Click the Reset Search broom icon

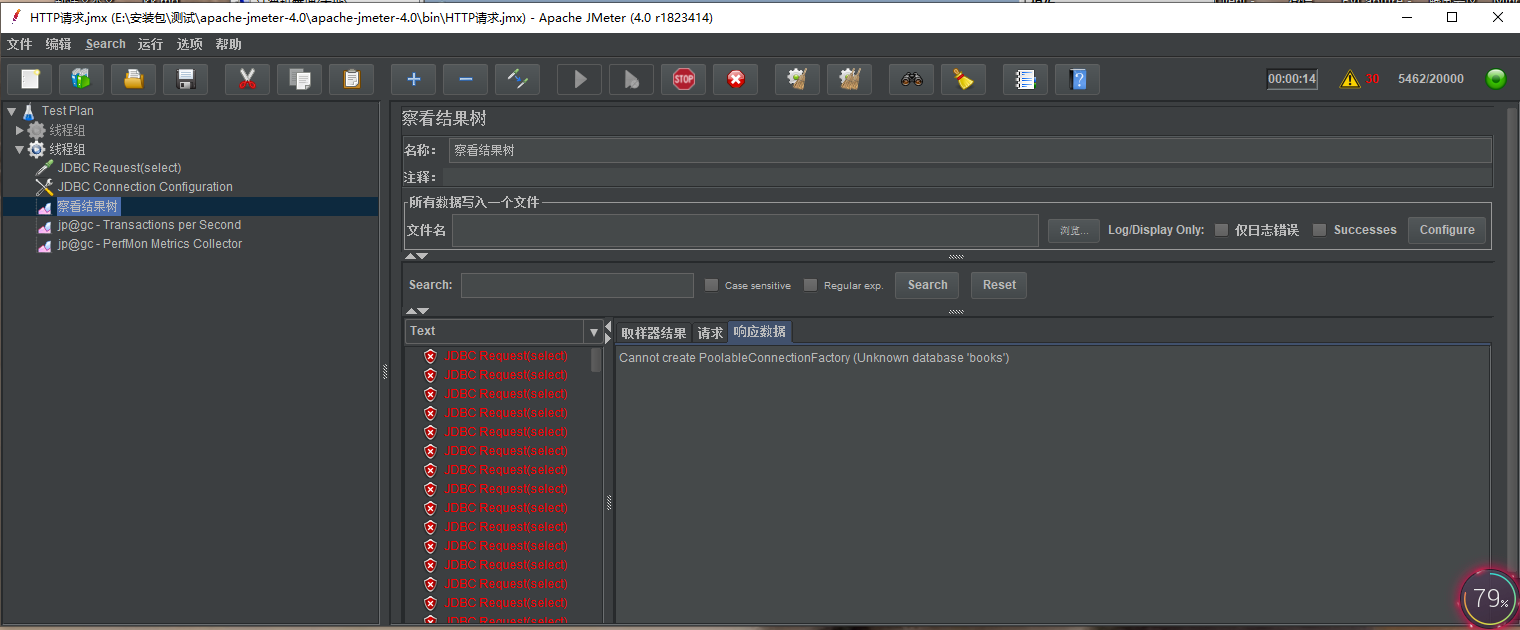(x=963, y=79)
